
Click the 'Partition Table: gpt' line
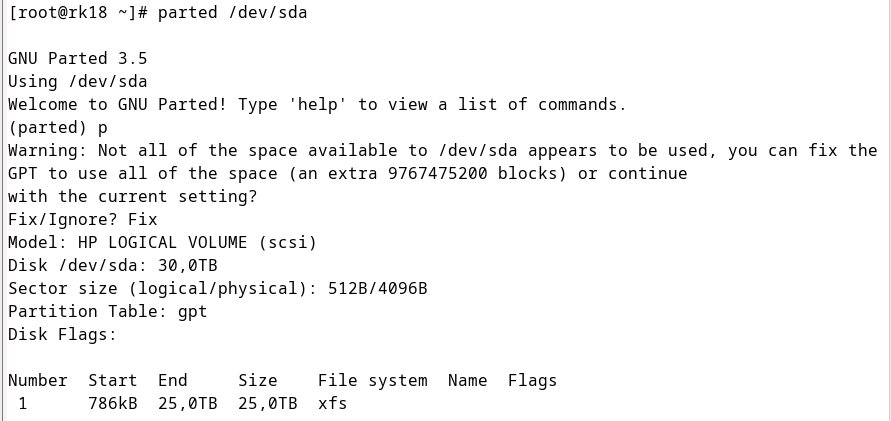(107, 311)
